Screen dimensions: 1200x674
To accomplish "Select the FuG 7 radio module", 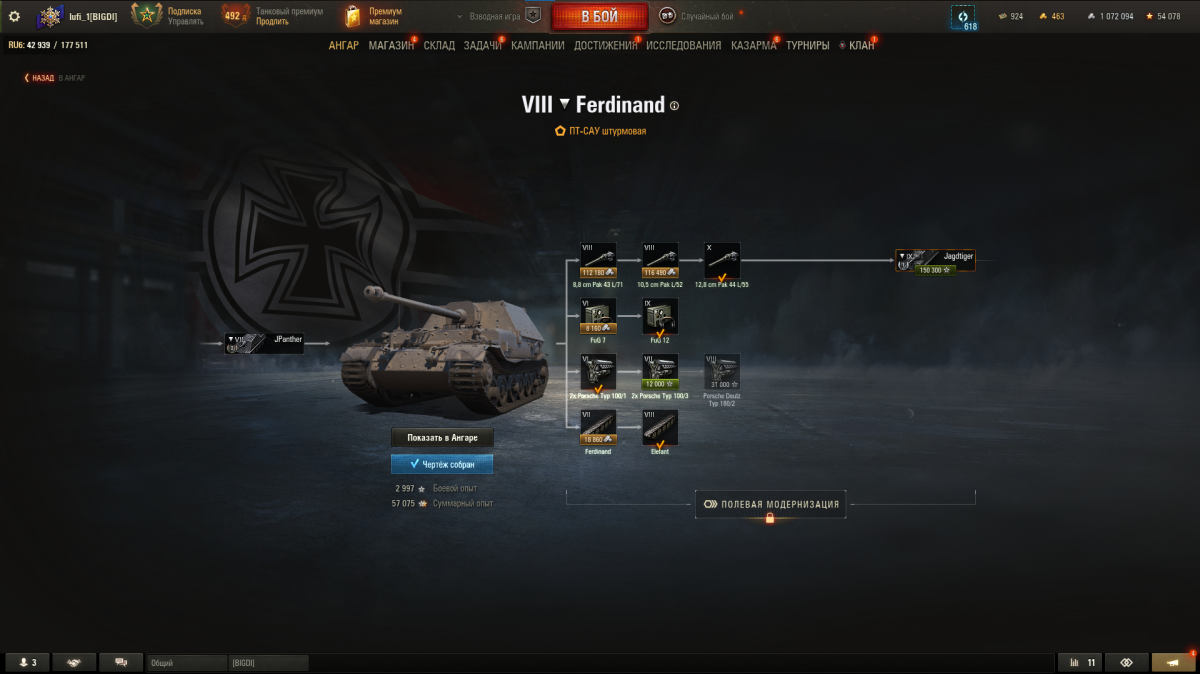I will [598, 316].
